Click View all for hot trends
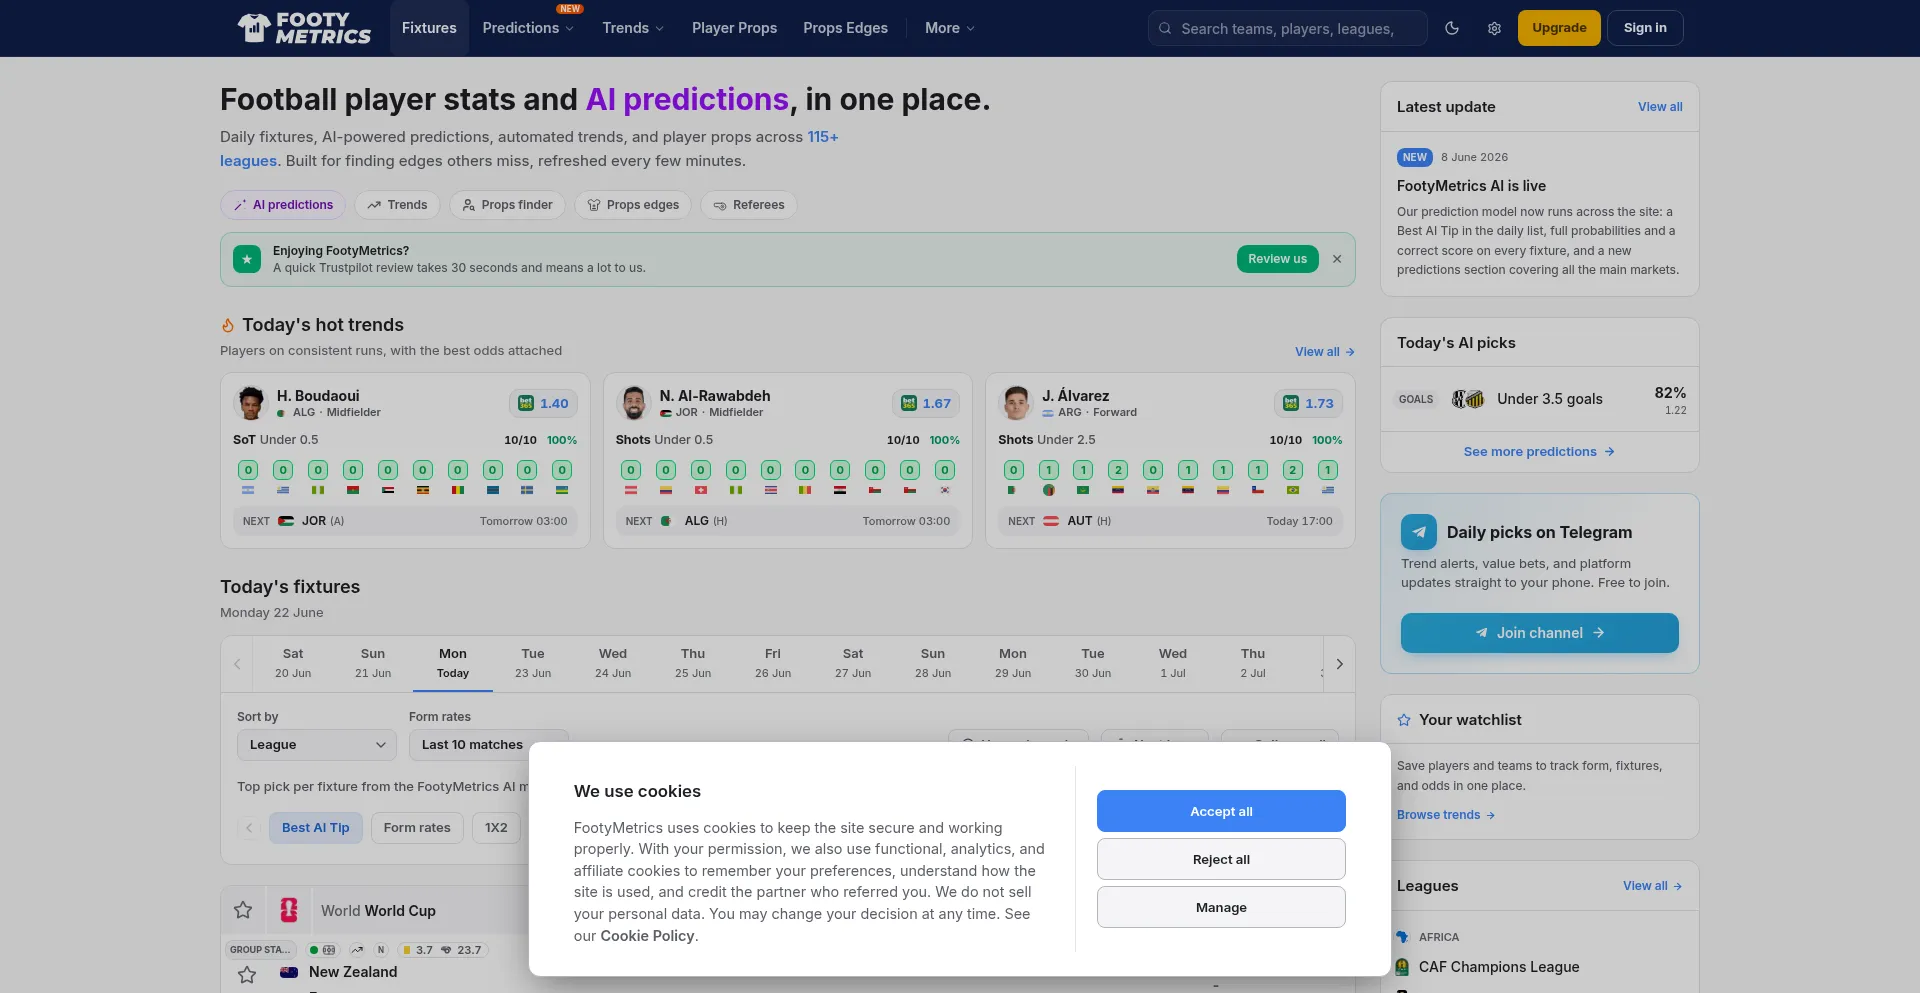This screenshot has height=993, width=1920. tap(1325, 352)
